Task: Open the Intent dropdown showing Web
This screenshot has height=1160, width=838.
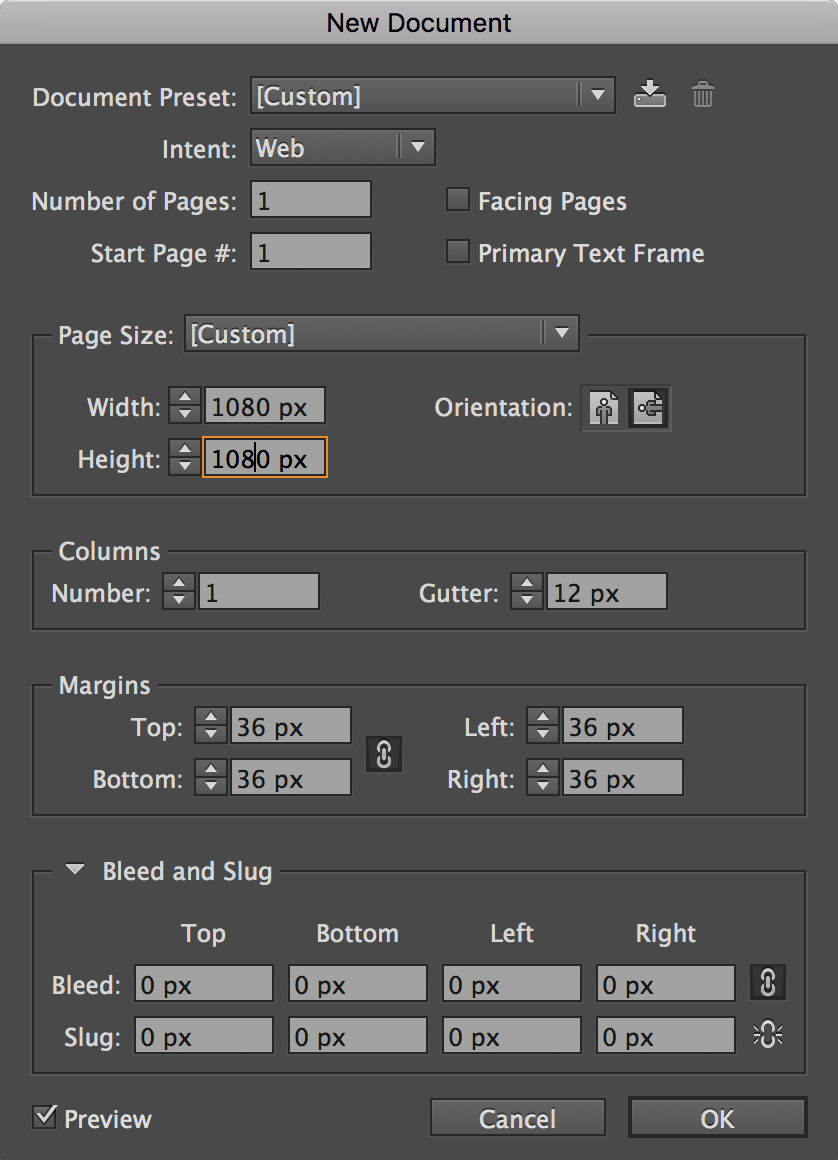Action: (x=418, y=147)
